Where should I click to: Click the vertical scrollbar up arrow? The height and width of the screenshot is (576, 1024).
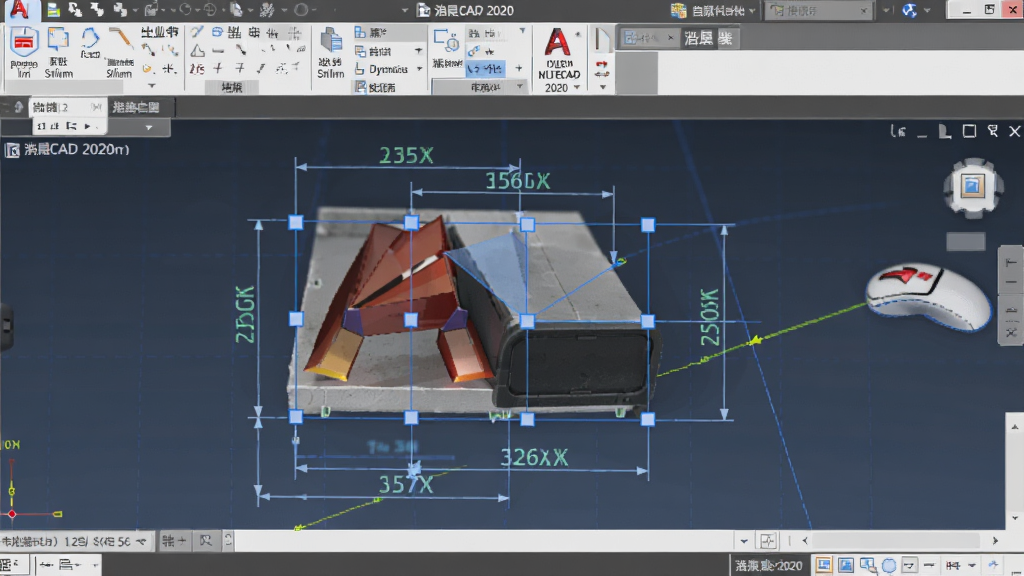pos(1015,426)
